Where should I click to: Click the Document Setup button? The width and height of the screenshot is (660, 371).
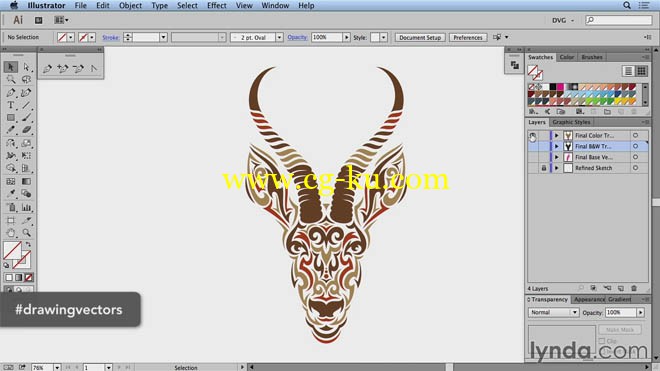coord(420,37)
